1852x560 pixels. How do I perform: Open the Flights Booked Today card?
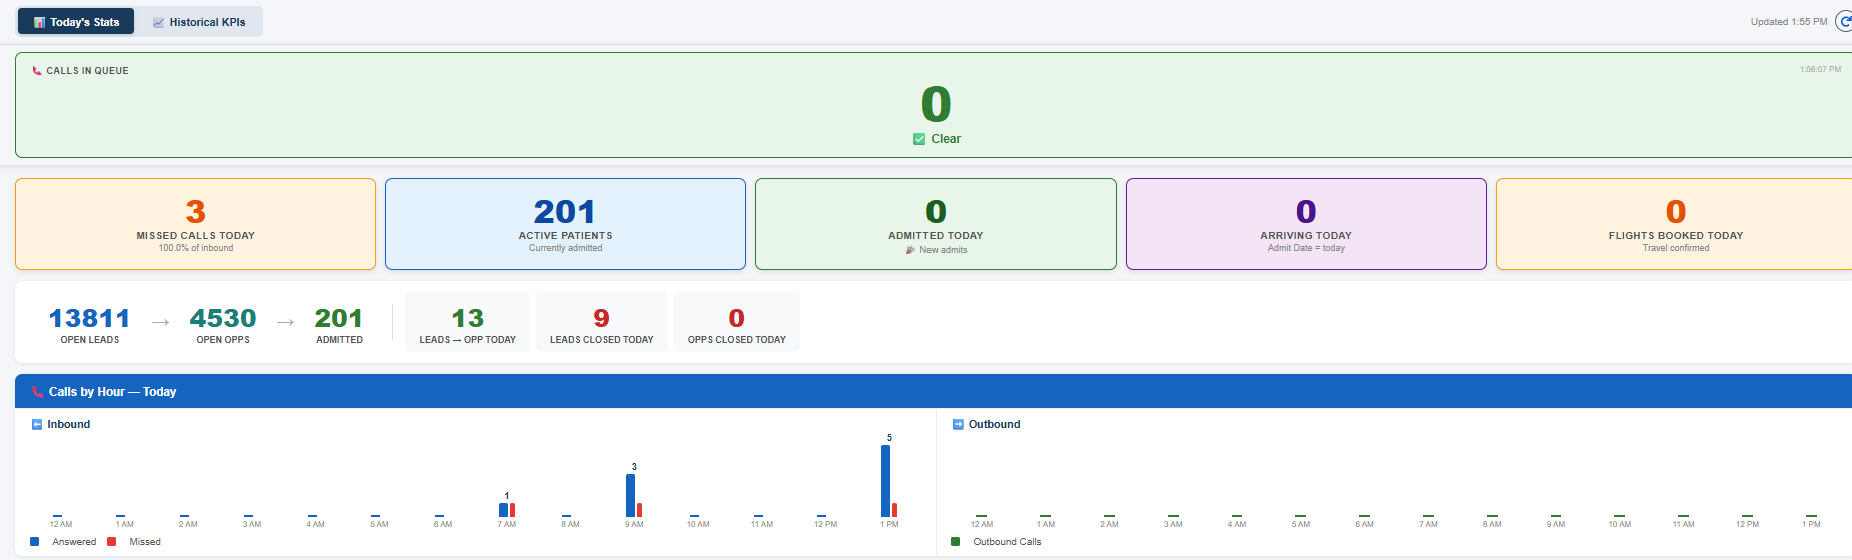(1675, 224)
